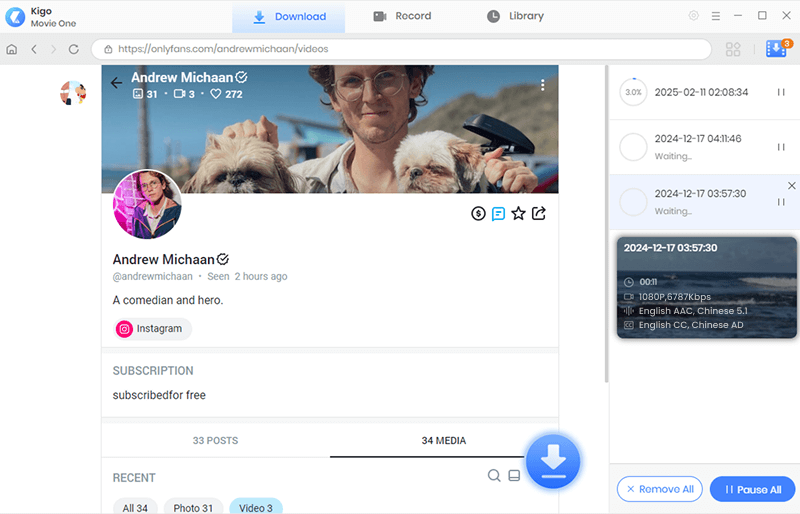The height and width of the screenshot is (514, 800).
Task: Click the 2024-12-17 04:11:46 progress circle
Action: click(633, 147)
